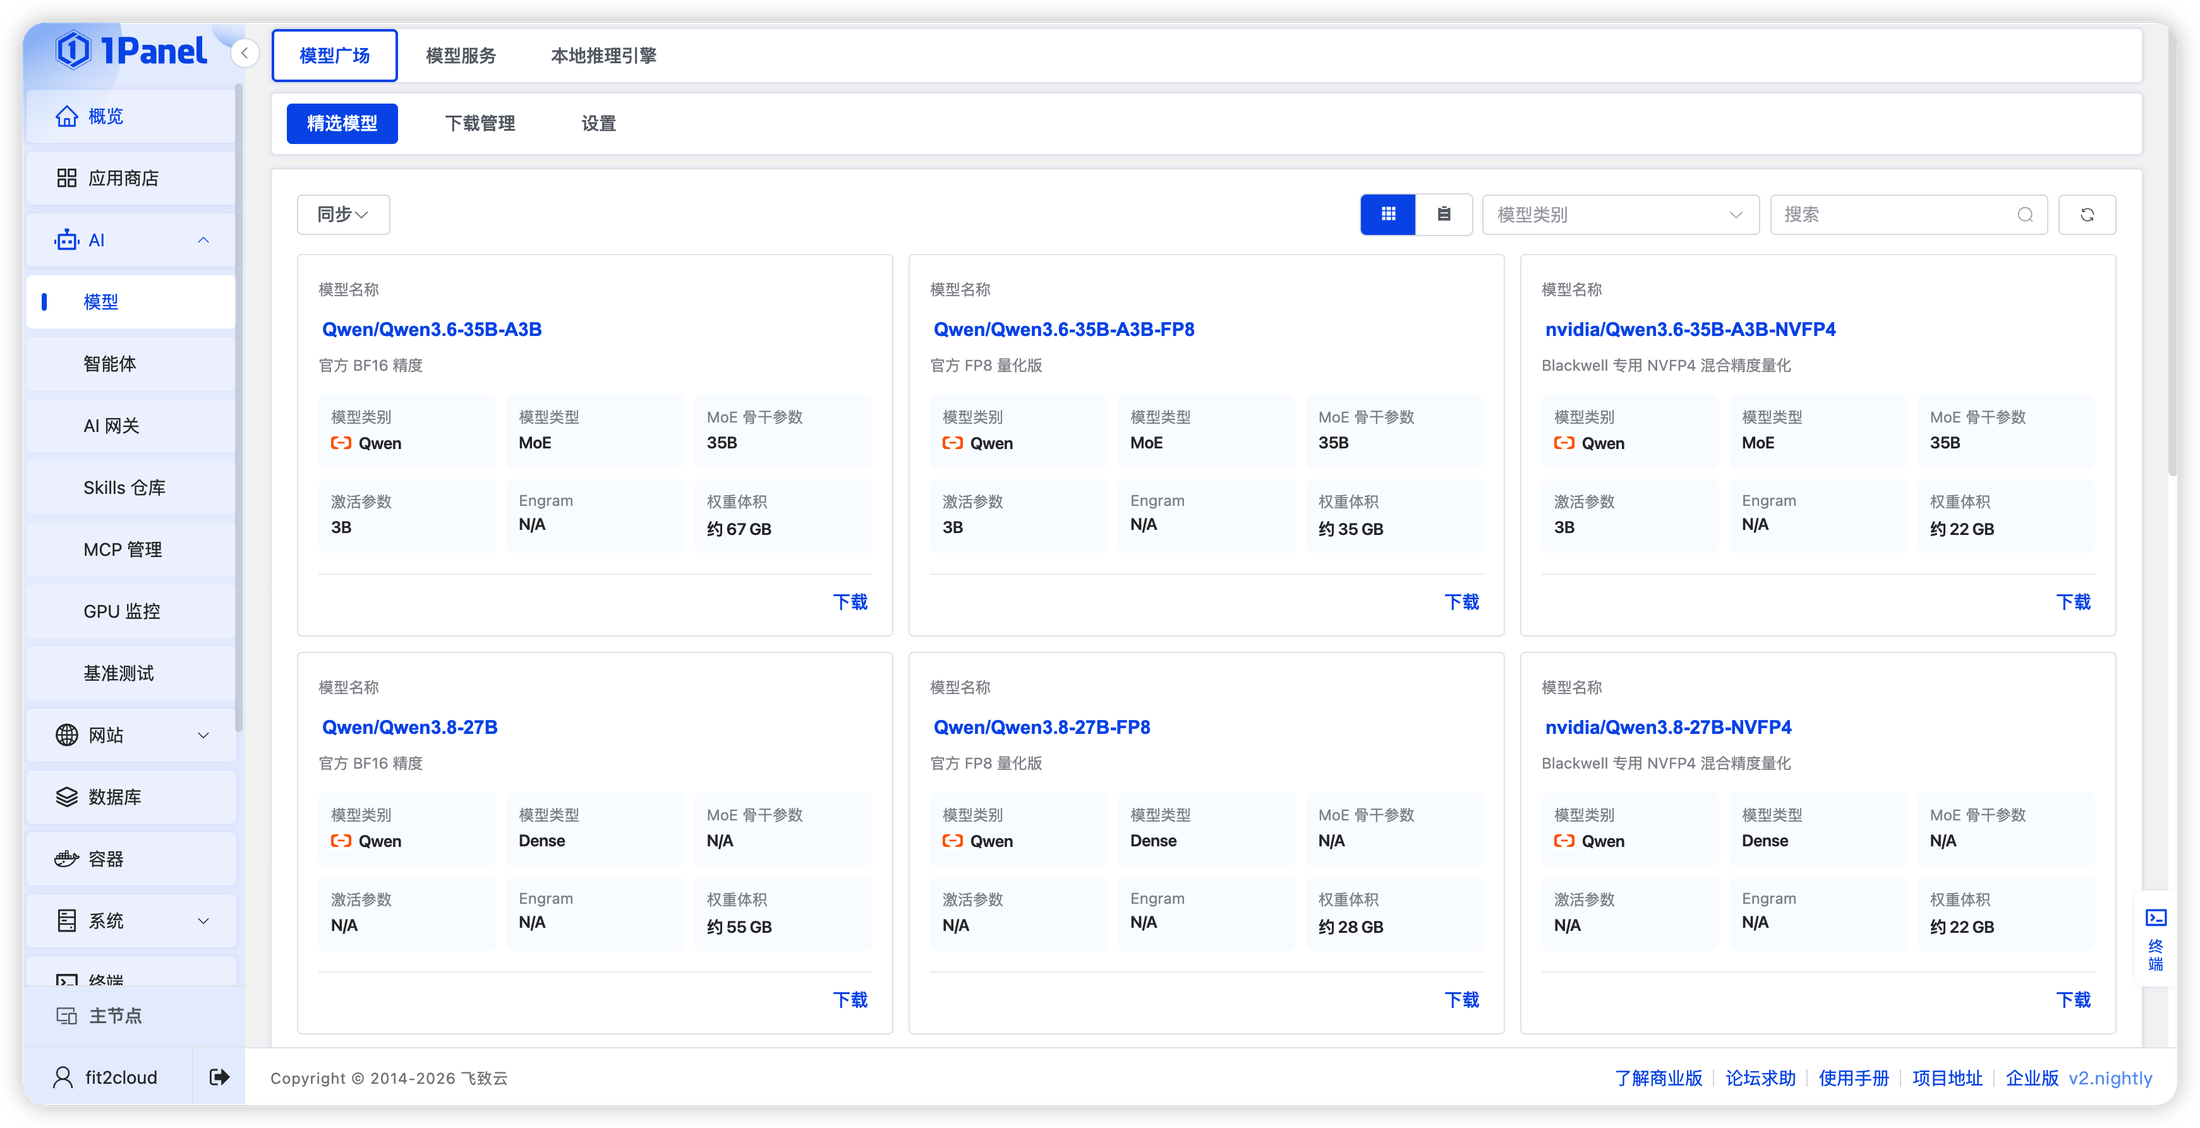This screenshot has height=1128, width=2200.
Task: Switch to card grid view
Action: click(x=1388, y=214)
